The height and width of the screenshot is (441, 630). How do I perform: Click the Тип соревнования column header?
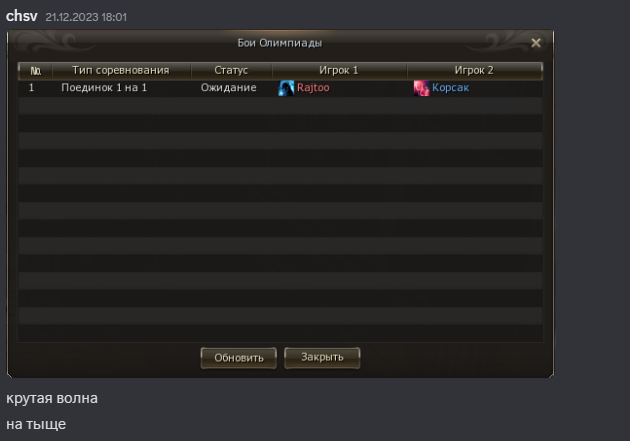(121, 70)
